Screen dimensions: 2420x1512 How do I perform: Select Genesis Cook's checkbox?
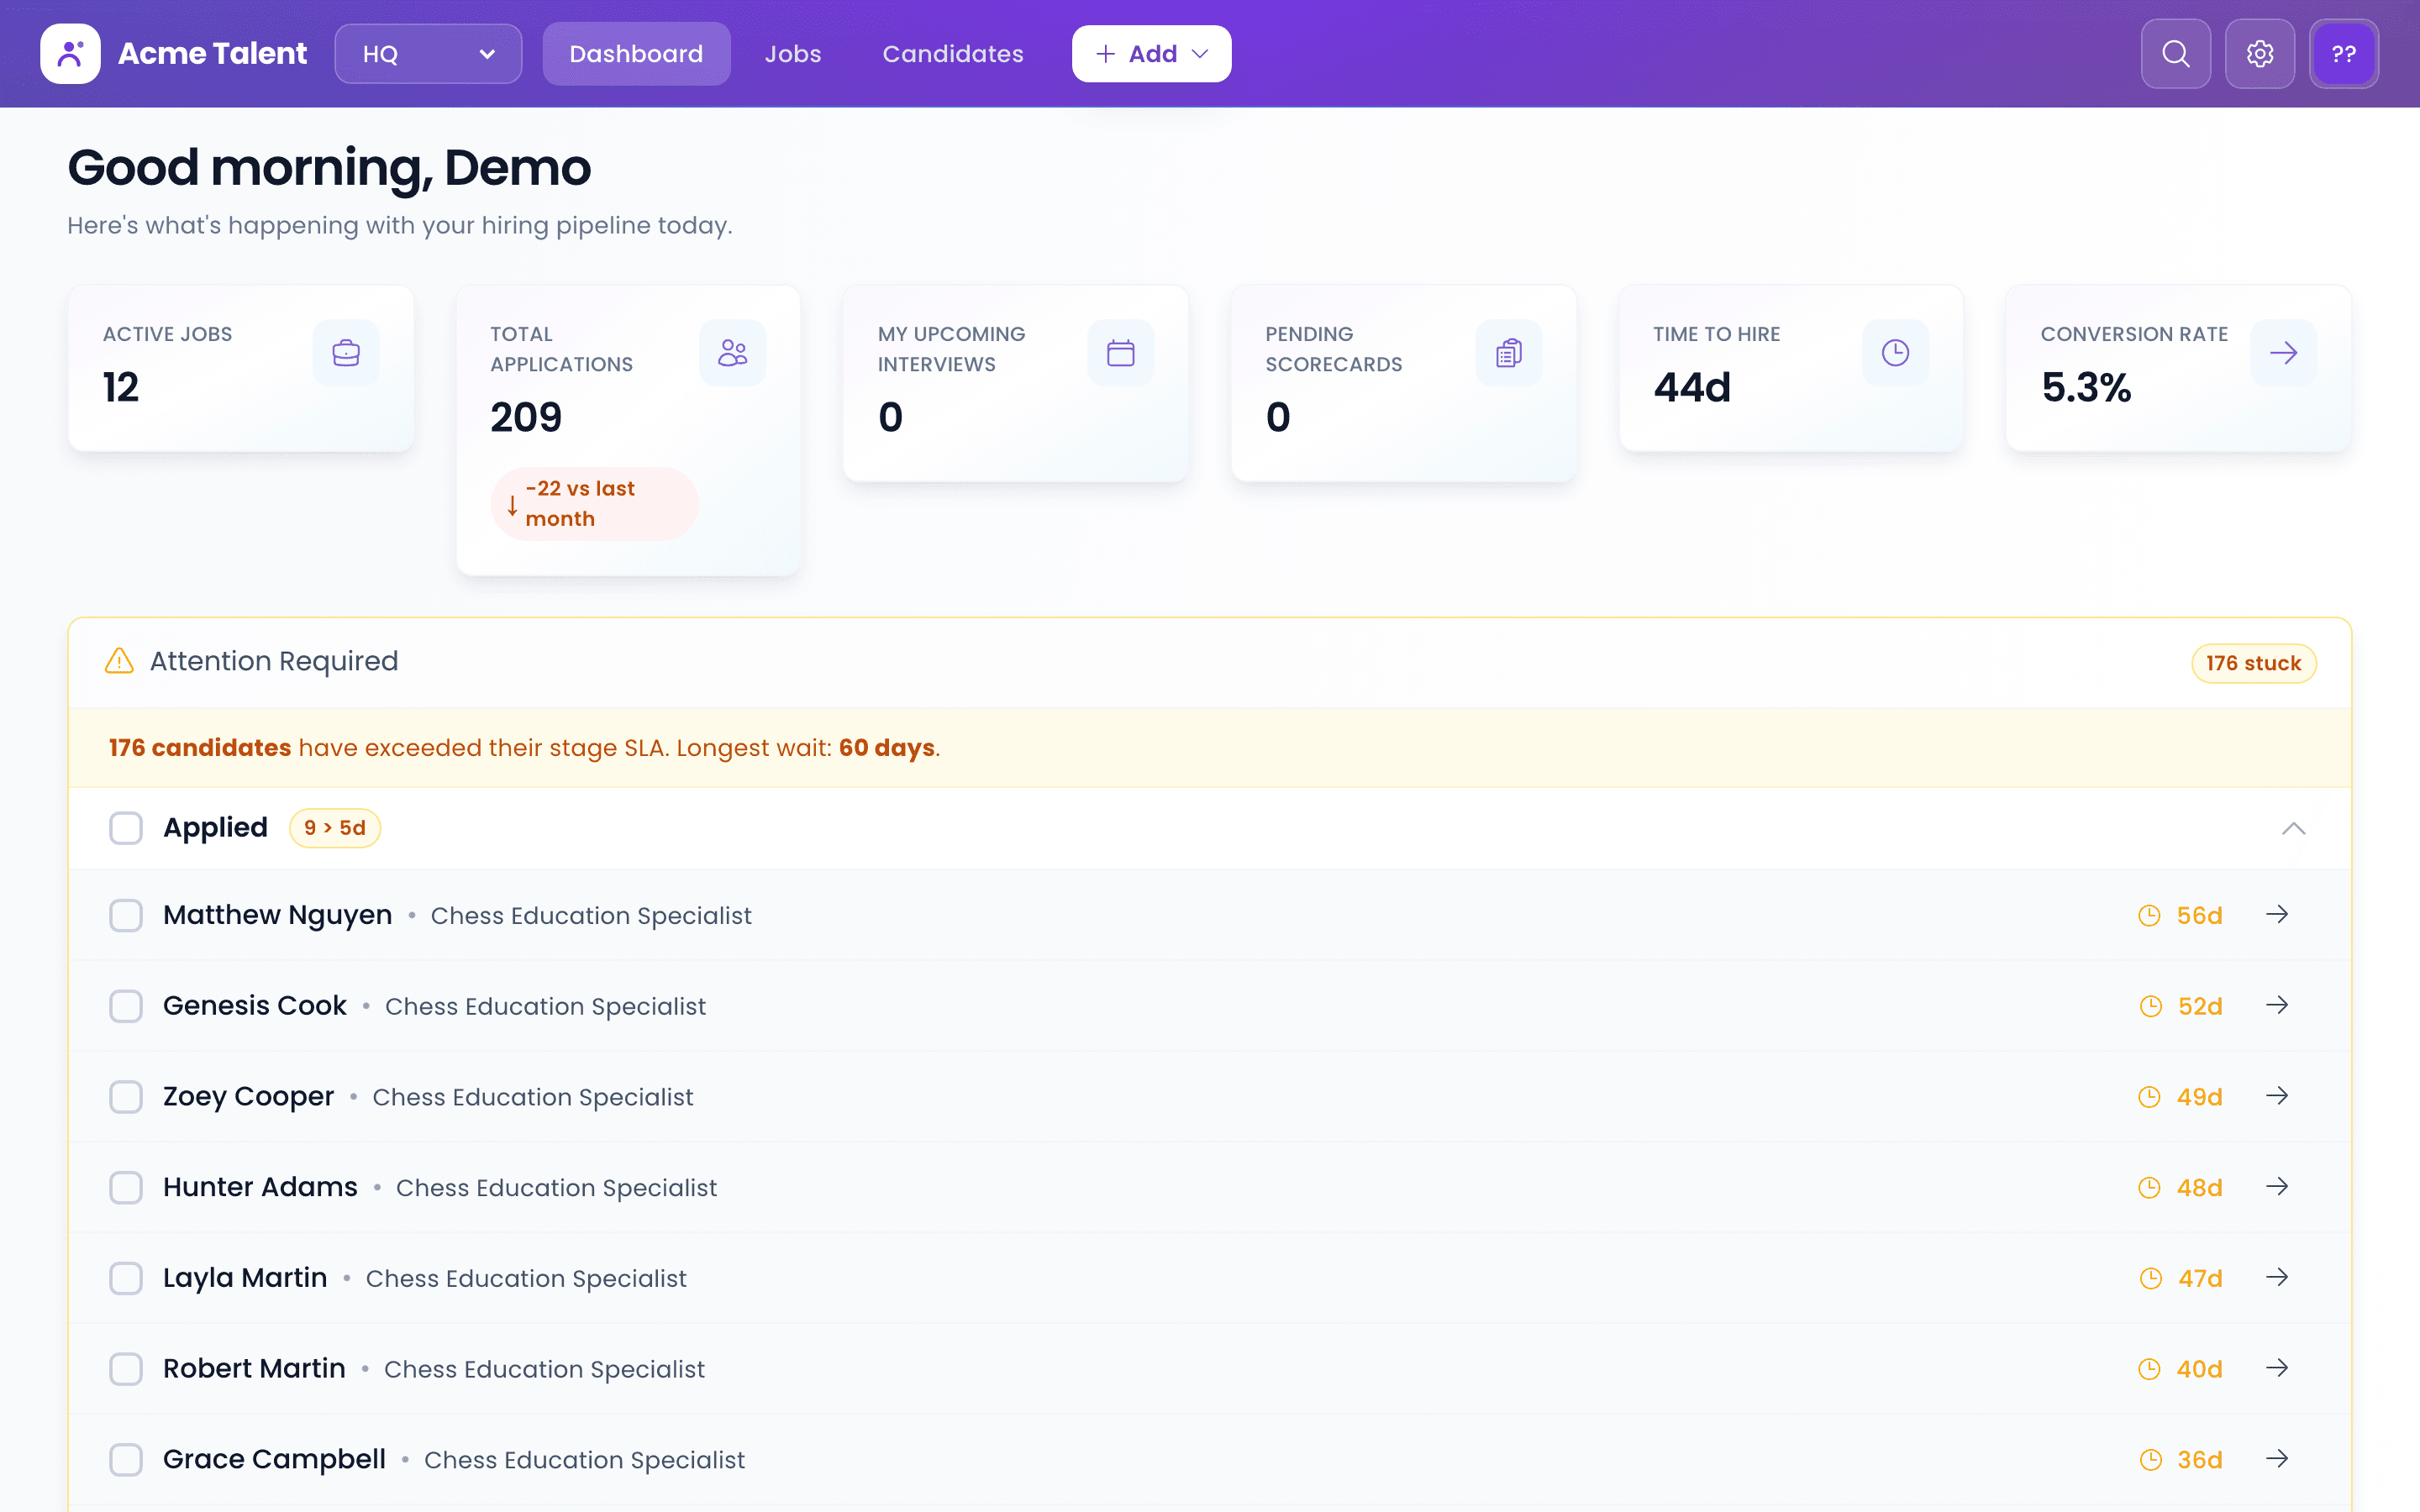(x=126, y=1006)
